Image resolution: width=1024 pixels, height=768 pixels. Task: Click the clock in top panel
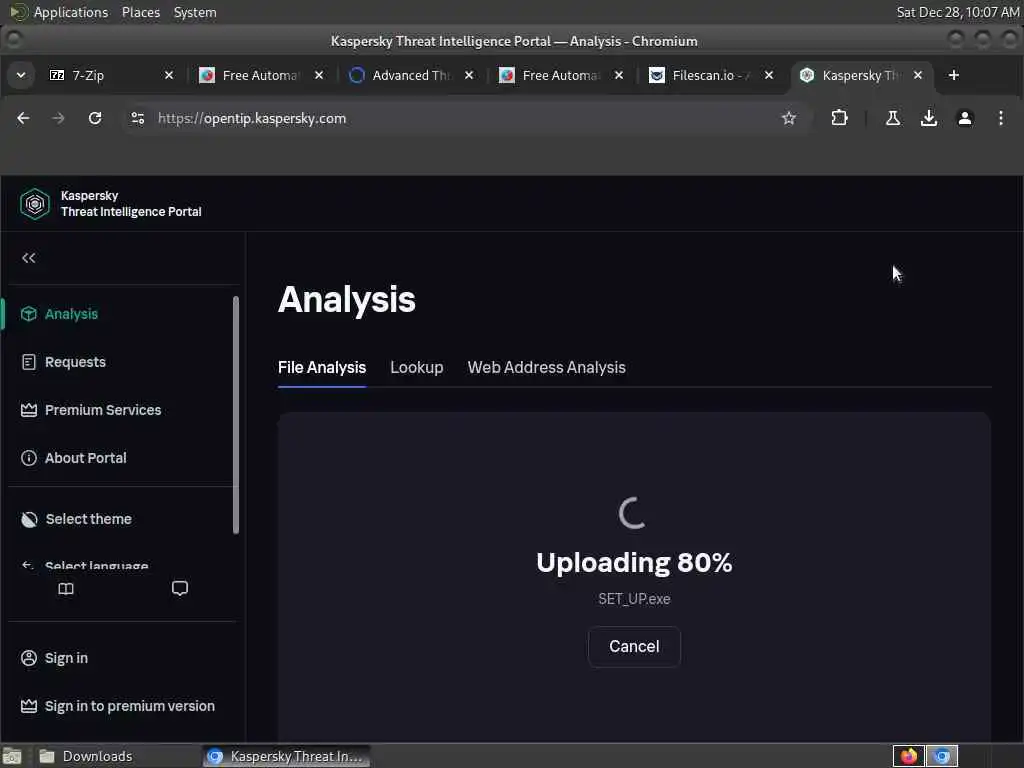click(x=957, y=12)
